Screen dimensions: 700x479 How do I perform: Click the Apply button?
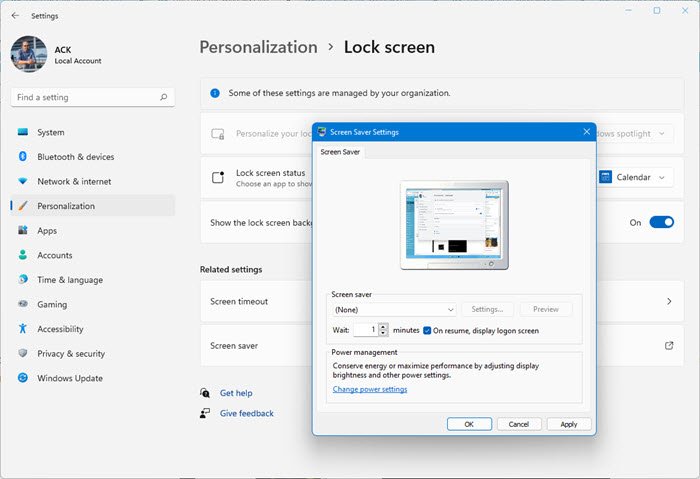(x=569, y=424)
